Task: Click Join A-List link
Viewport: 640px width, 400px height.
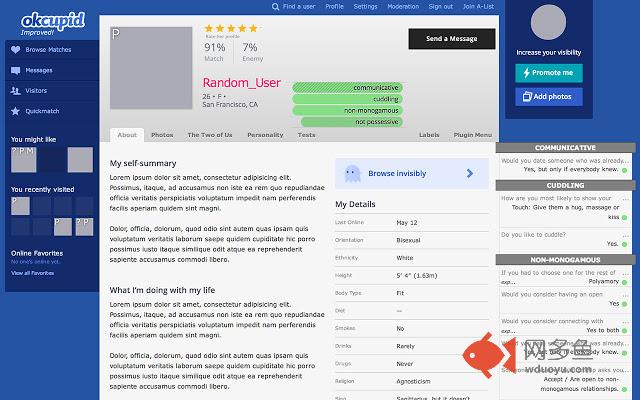Action: coord(478,7)
